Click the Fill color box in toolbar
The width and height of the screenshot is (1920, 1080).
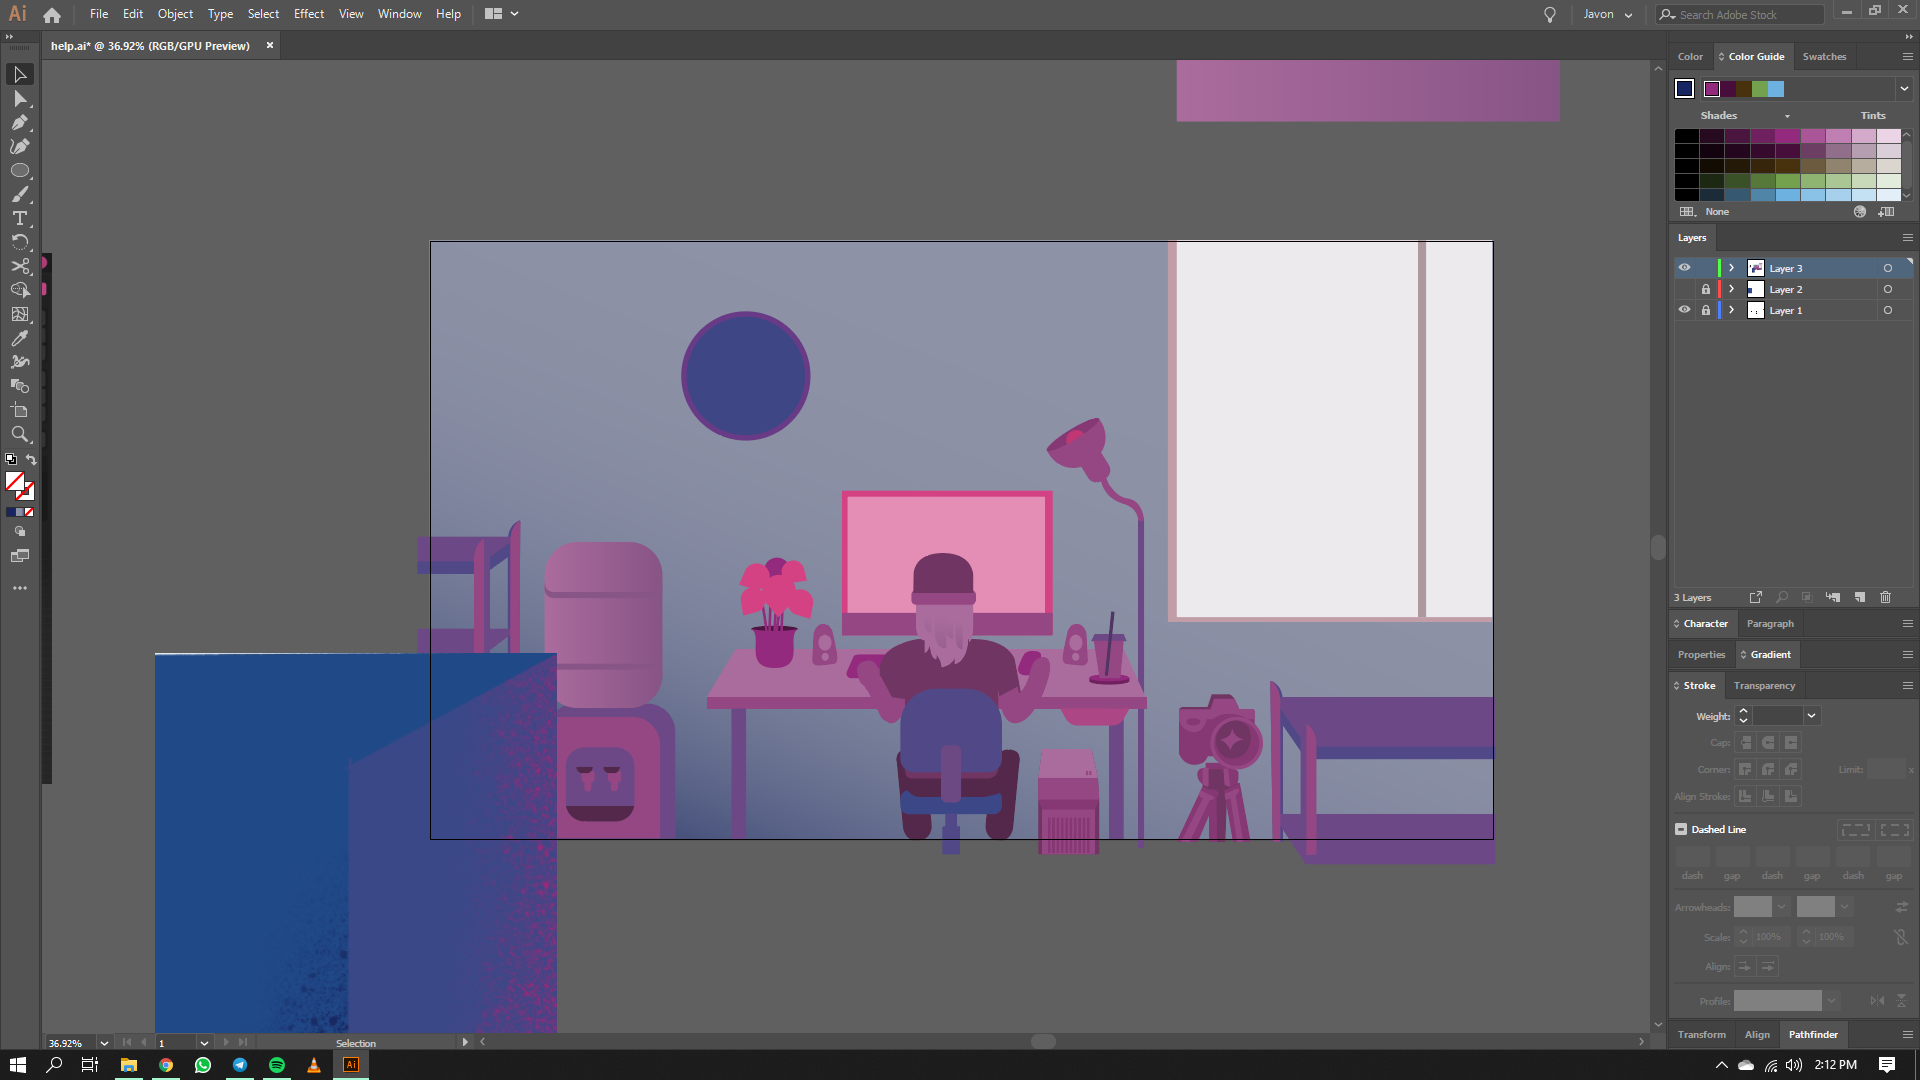(x=15, y=482)
